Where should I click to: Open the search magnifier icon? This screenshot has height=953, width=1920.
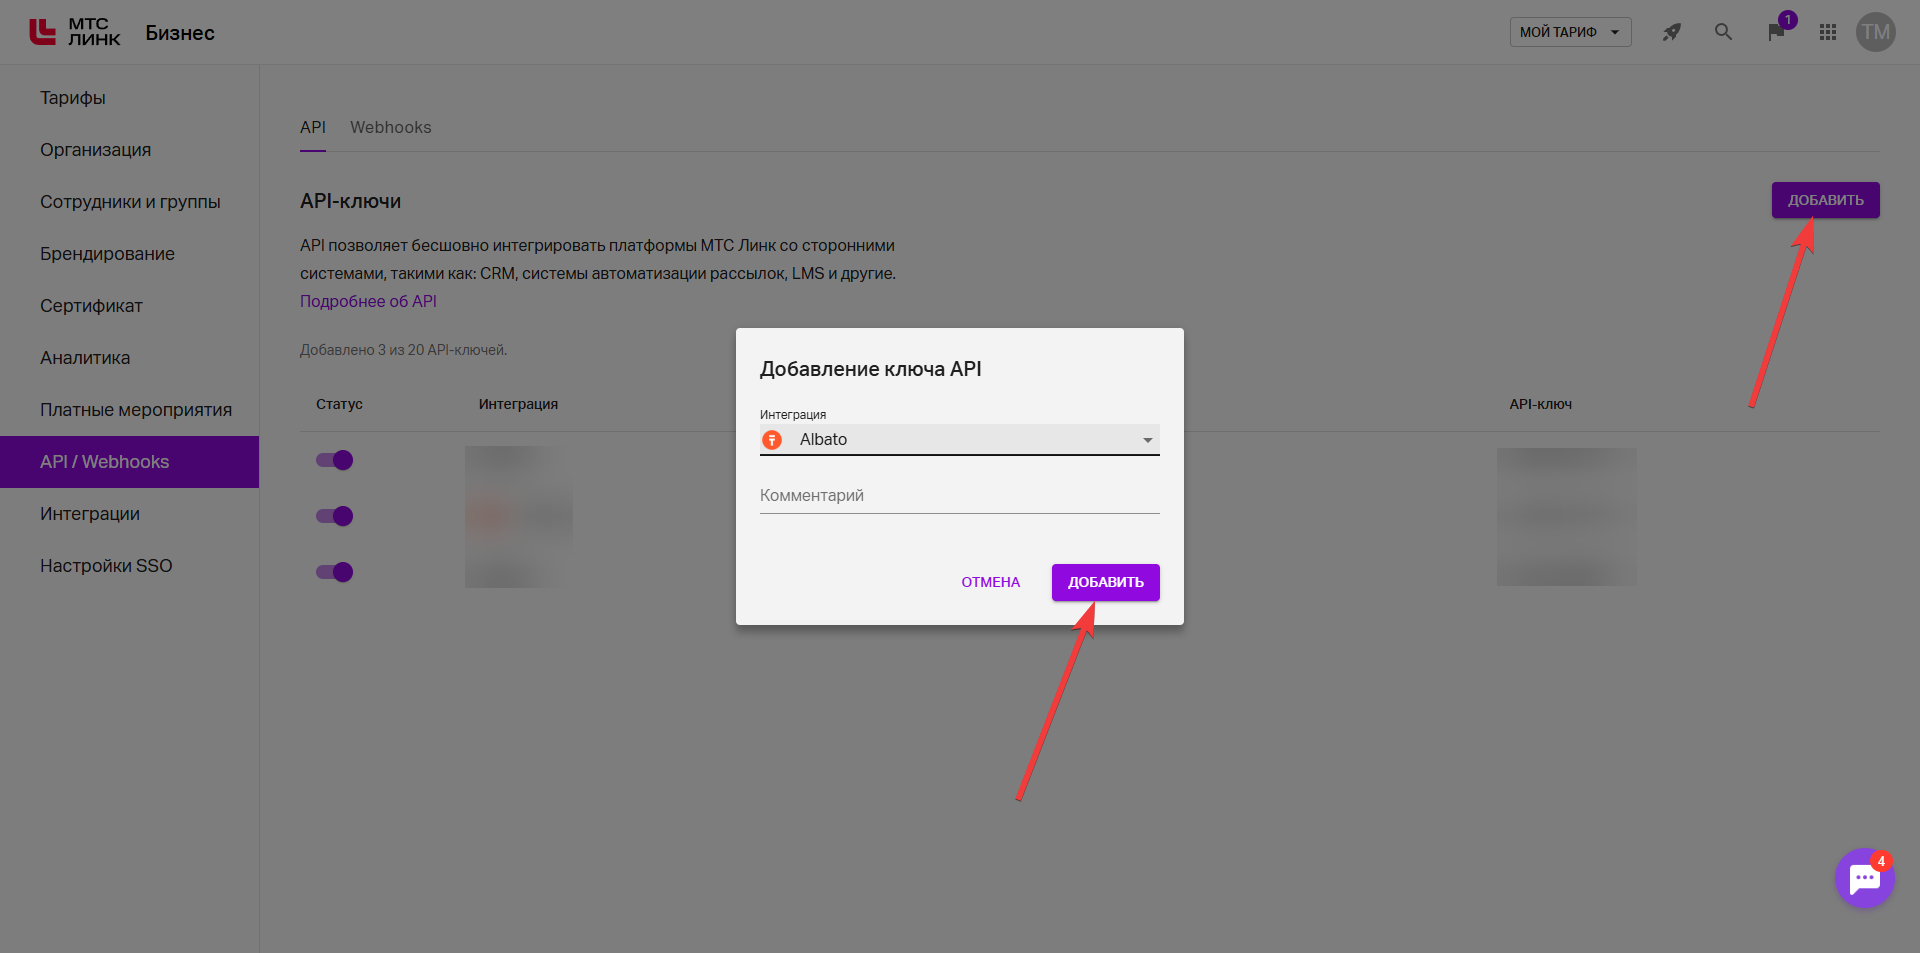click(1723, 32)
